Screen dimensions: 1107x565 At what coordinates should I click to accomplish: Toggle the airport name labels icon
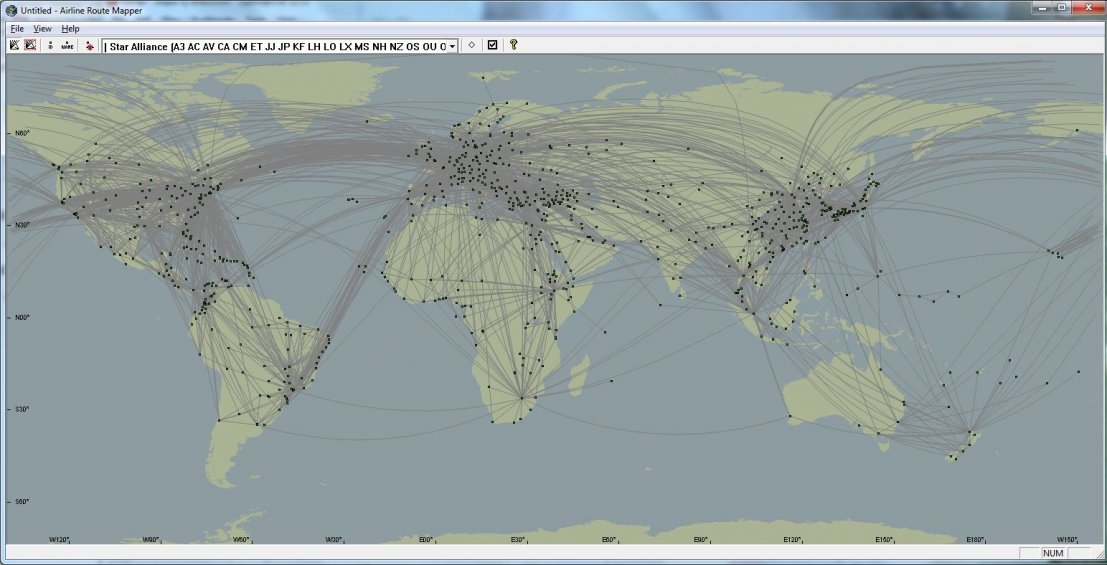(67, 45)
